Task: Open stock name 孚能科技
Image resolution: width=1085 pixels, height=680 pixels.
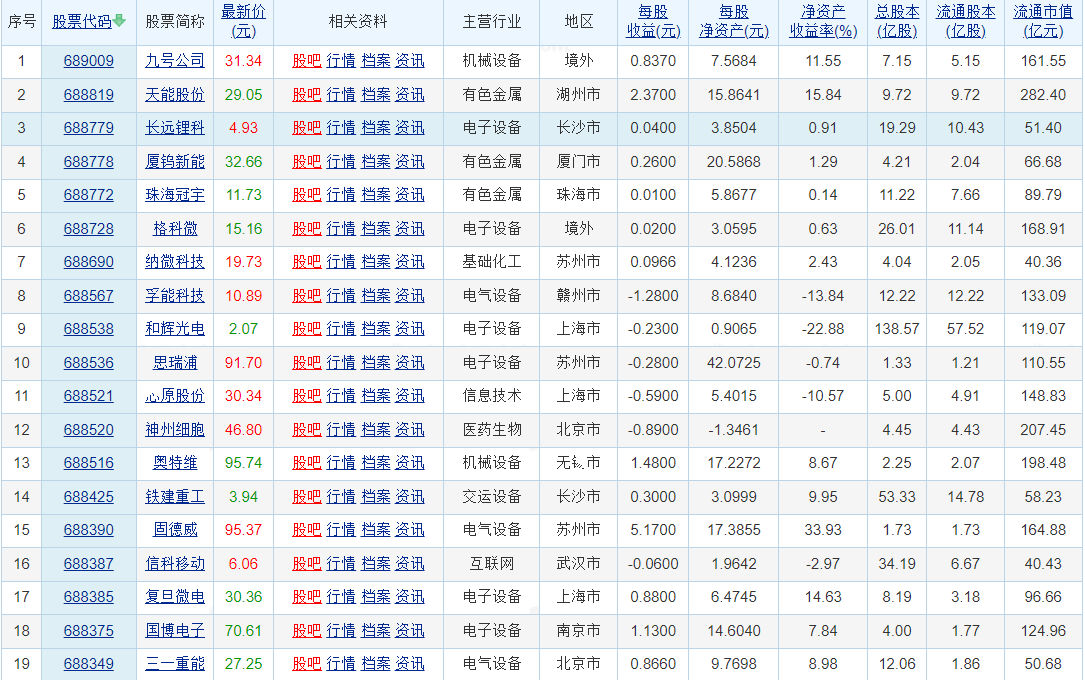Action: pos(175,296)
